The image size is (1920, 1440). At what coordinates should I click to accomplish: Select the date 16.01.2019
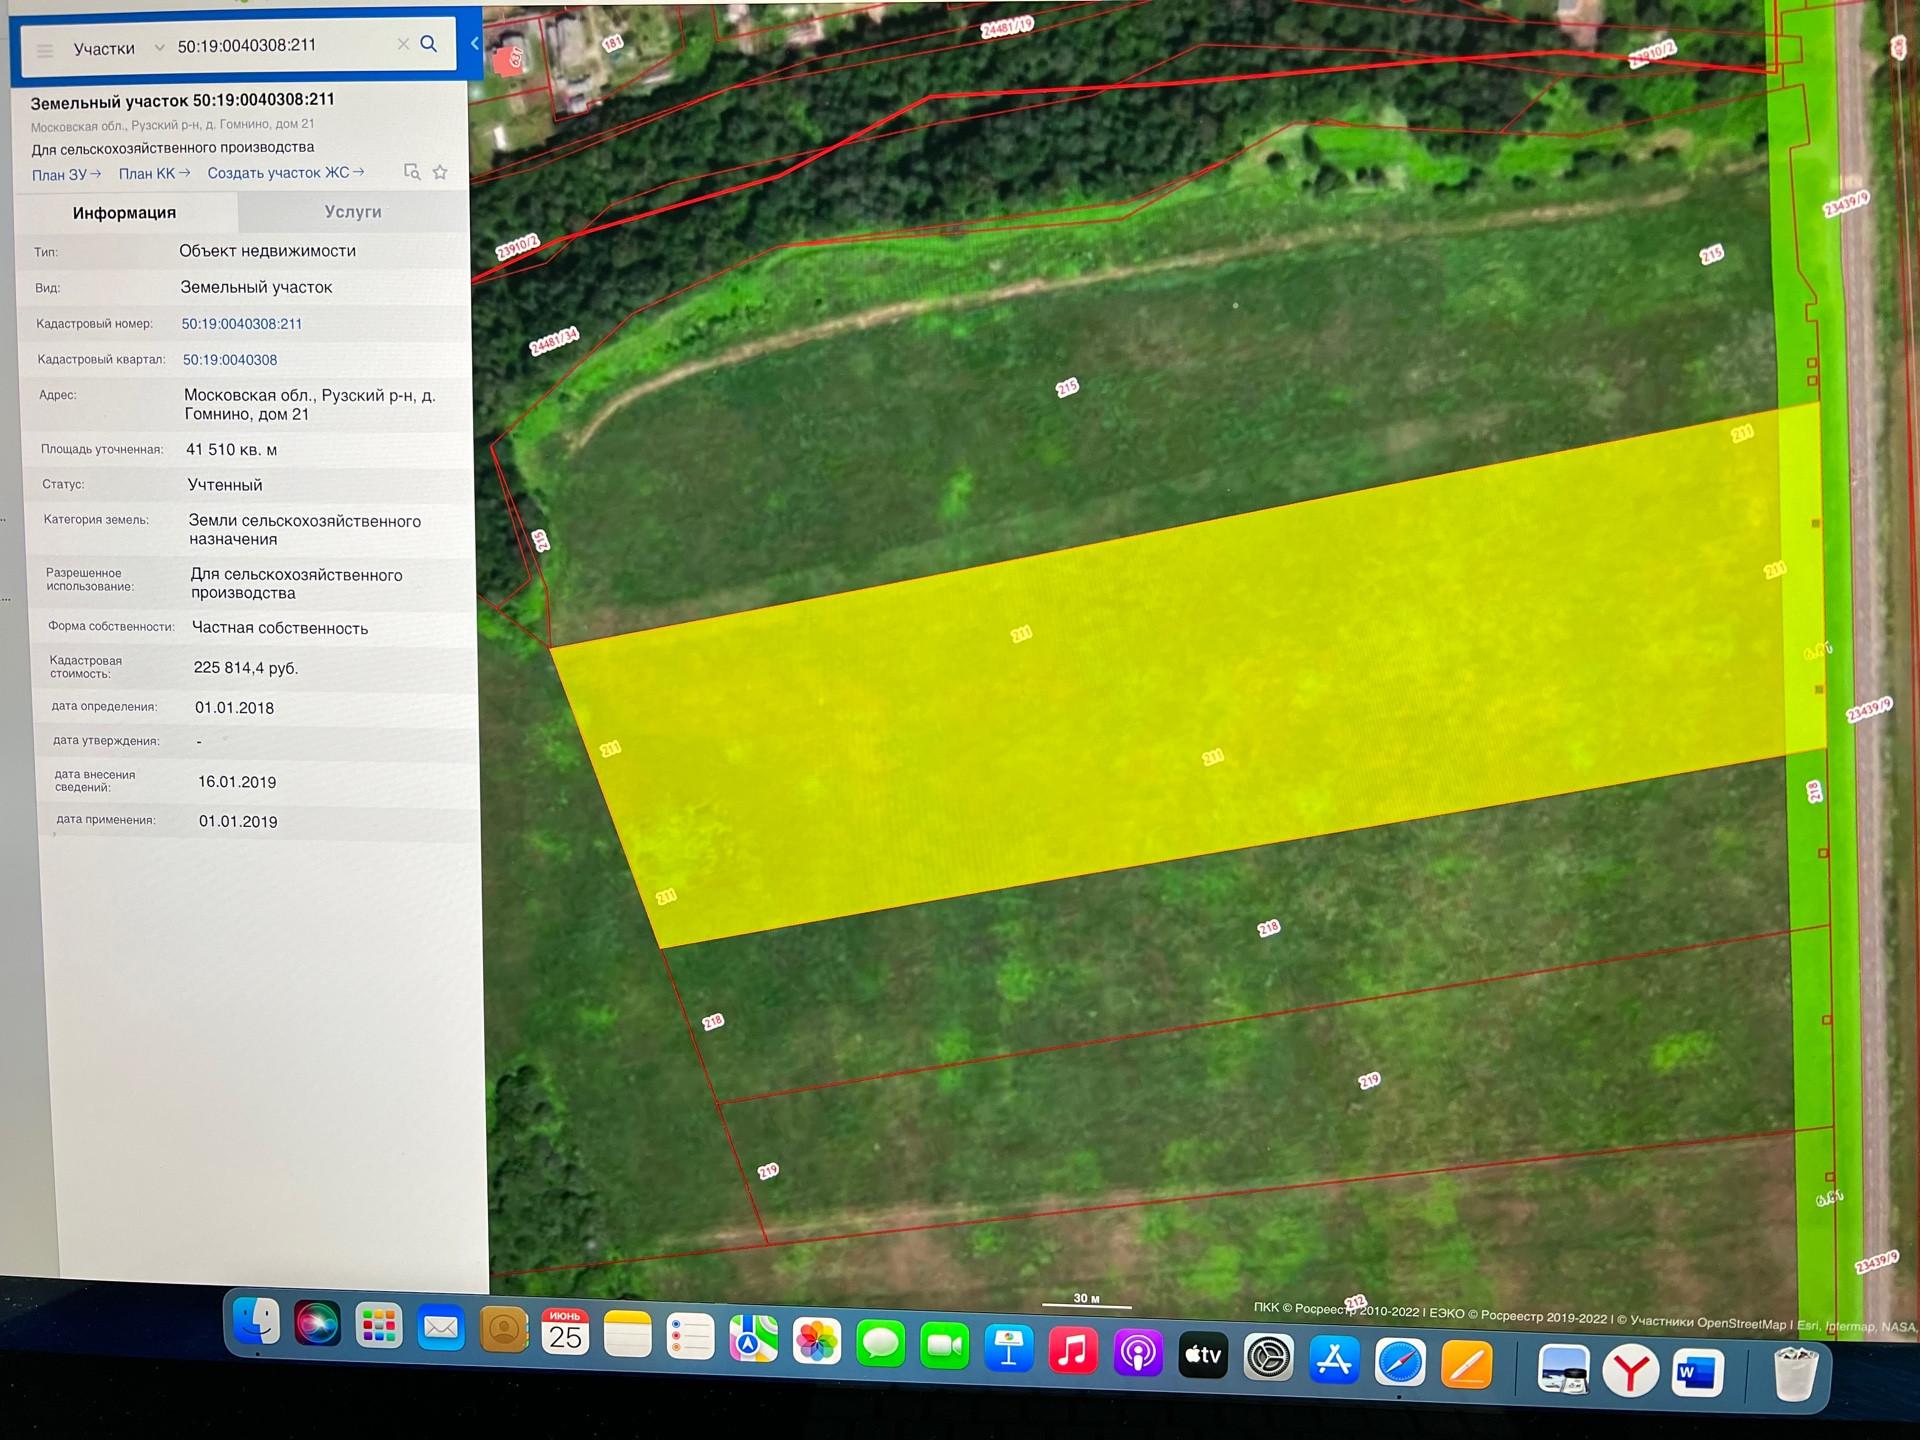click(x=237, y=782)
